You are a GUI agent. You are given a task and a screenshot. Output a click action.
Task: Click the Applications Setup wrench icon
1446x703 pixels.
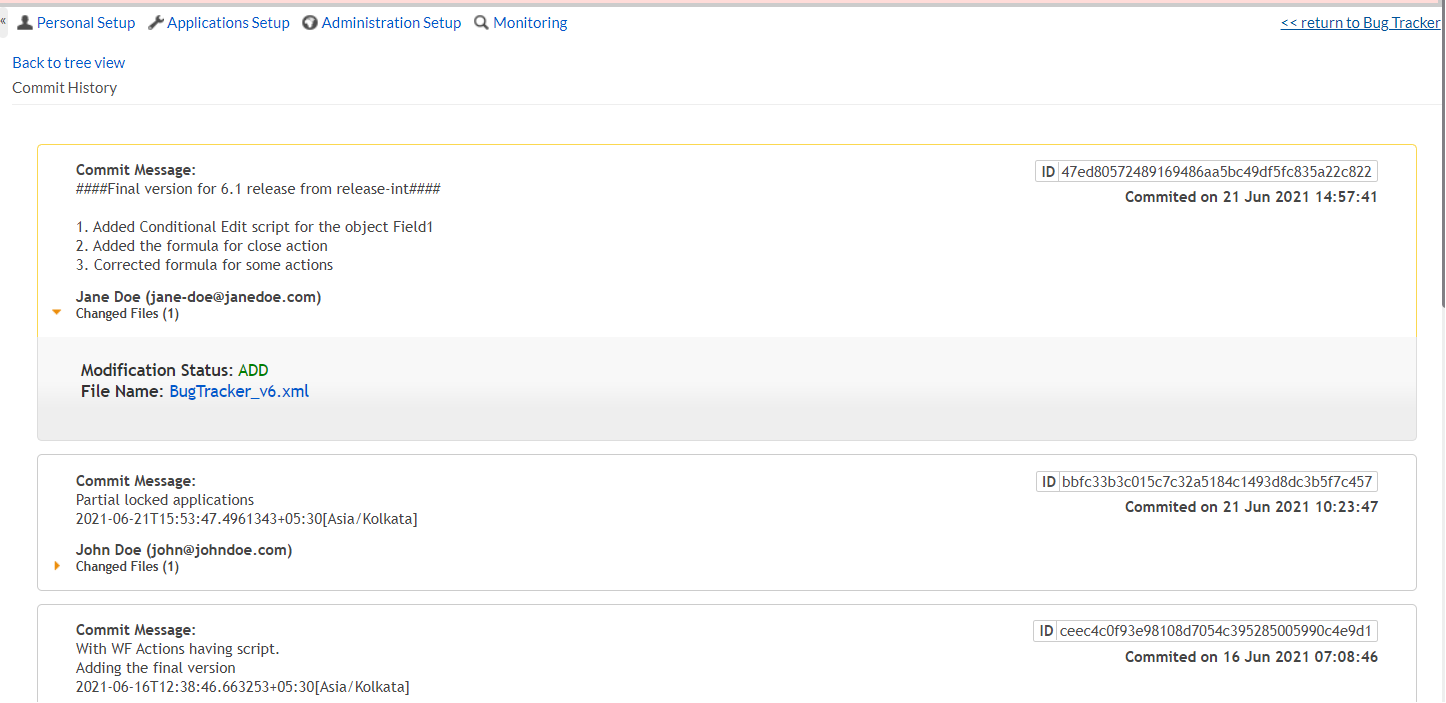click(x=156, y=22)
